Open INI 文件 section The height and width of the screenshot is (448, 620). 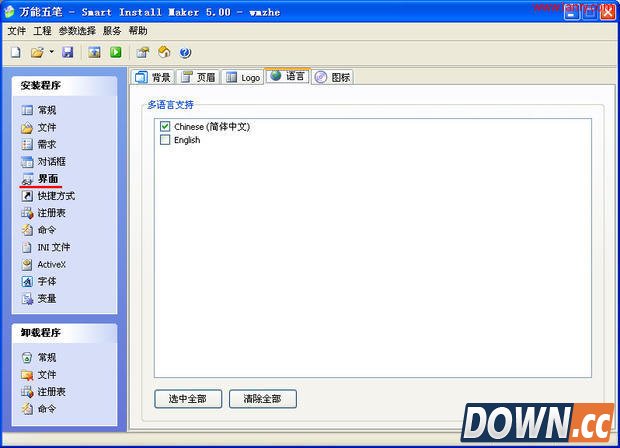45,247
